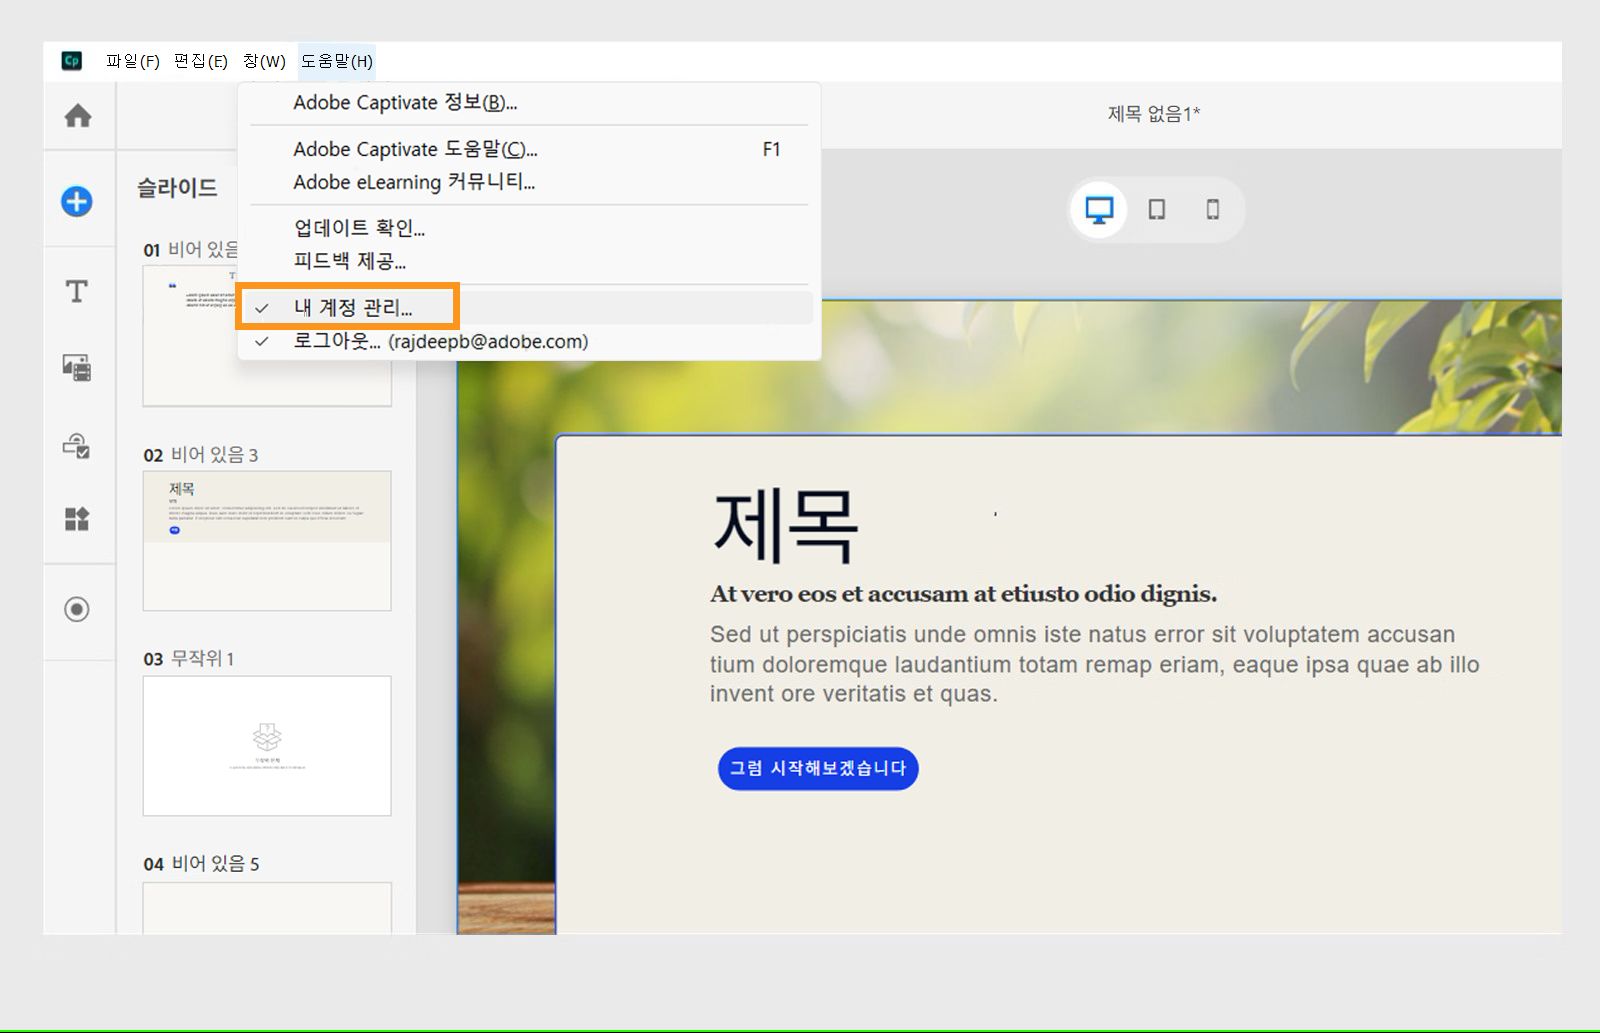This screenshot has height=1033, width=1600.
Task: Open Adobe Captivate 도움말(C) entry
Action: [x=529, y=149]
